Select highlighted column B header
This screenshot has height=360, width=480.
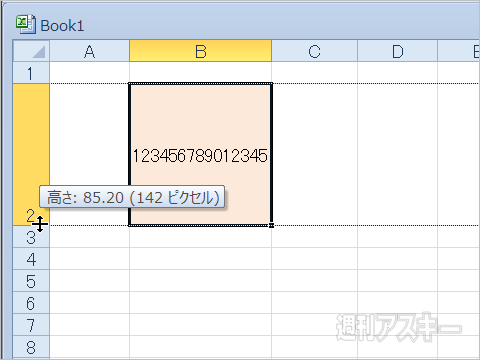click(x=201, y=51)
